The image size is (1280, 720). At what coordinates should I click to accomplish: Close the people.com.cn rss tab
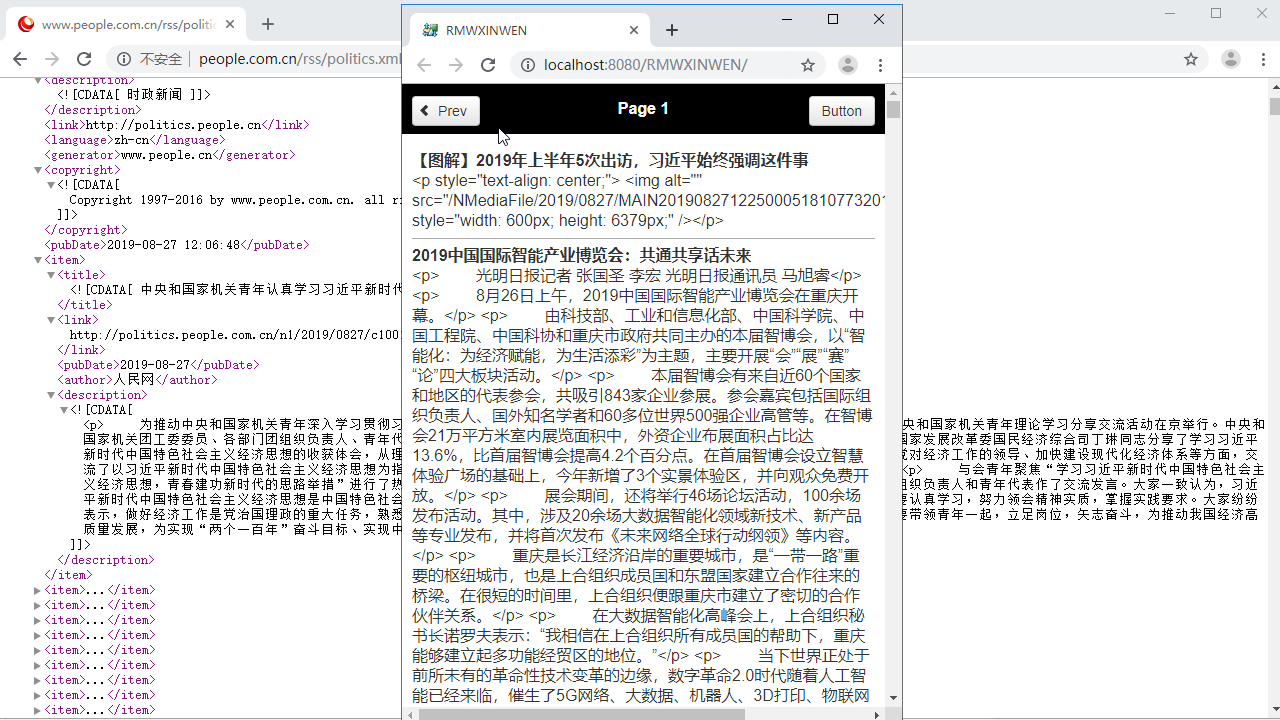[231, 24]
